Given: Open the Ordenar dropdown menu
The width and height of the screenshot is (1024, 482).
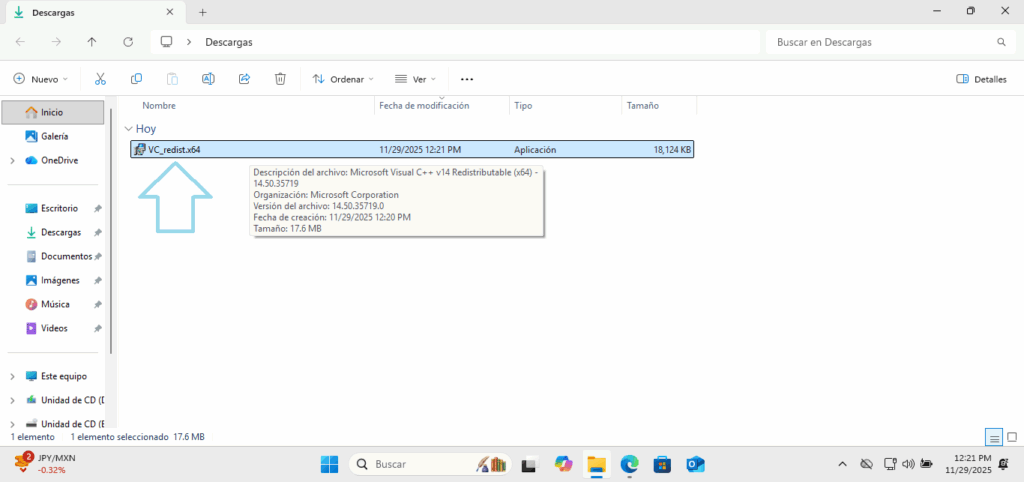Looking at the screenshot, I should (x=344, y=79).
